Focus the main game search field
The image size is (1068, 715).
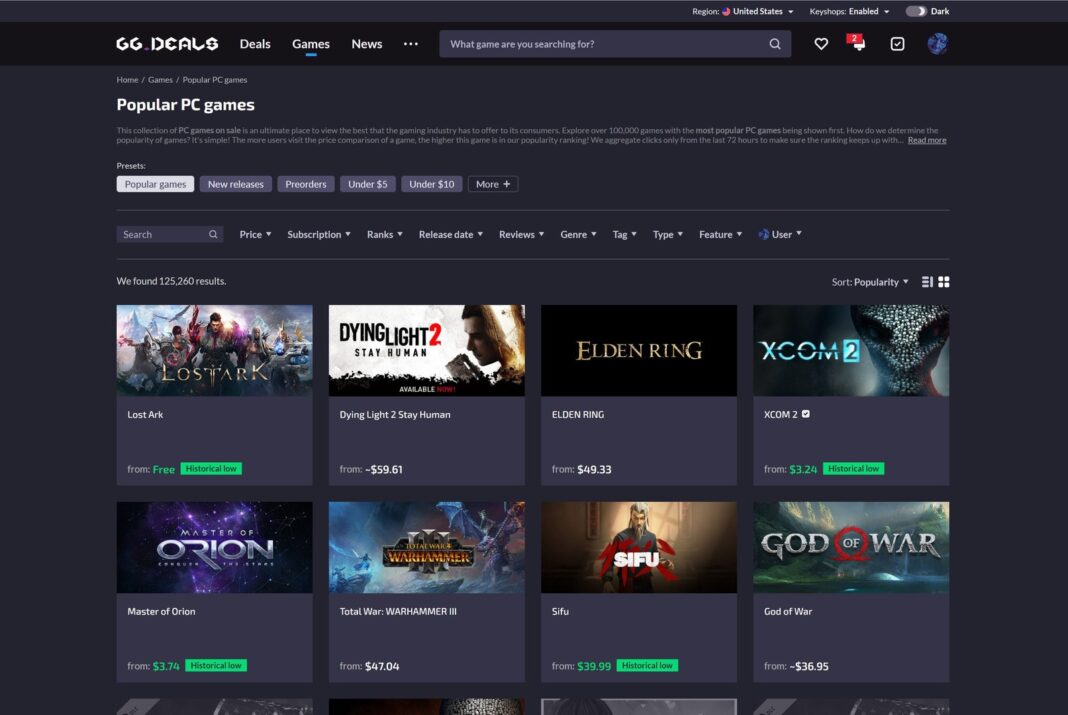click(x=615, y=44)
